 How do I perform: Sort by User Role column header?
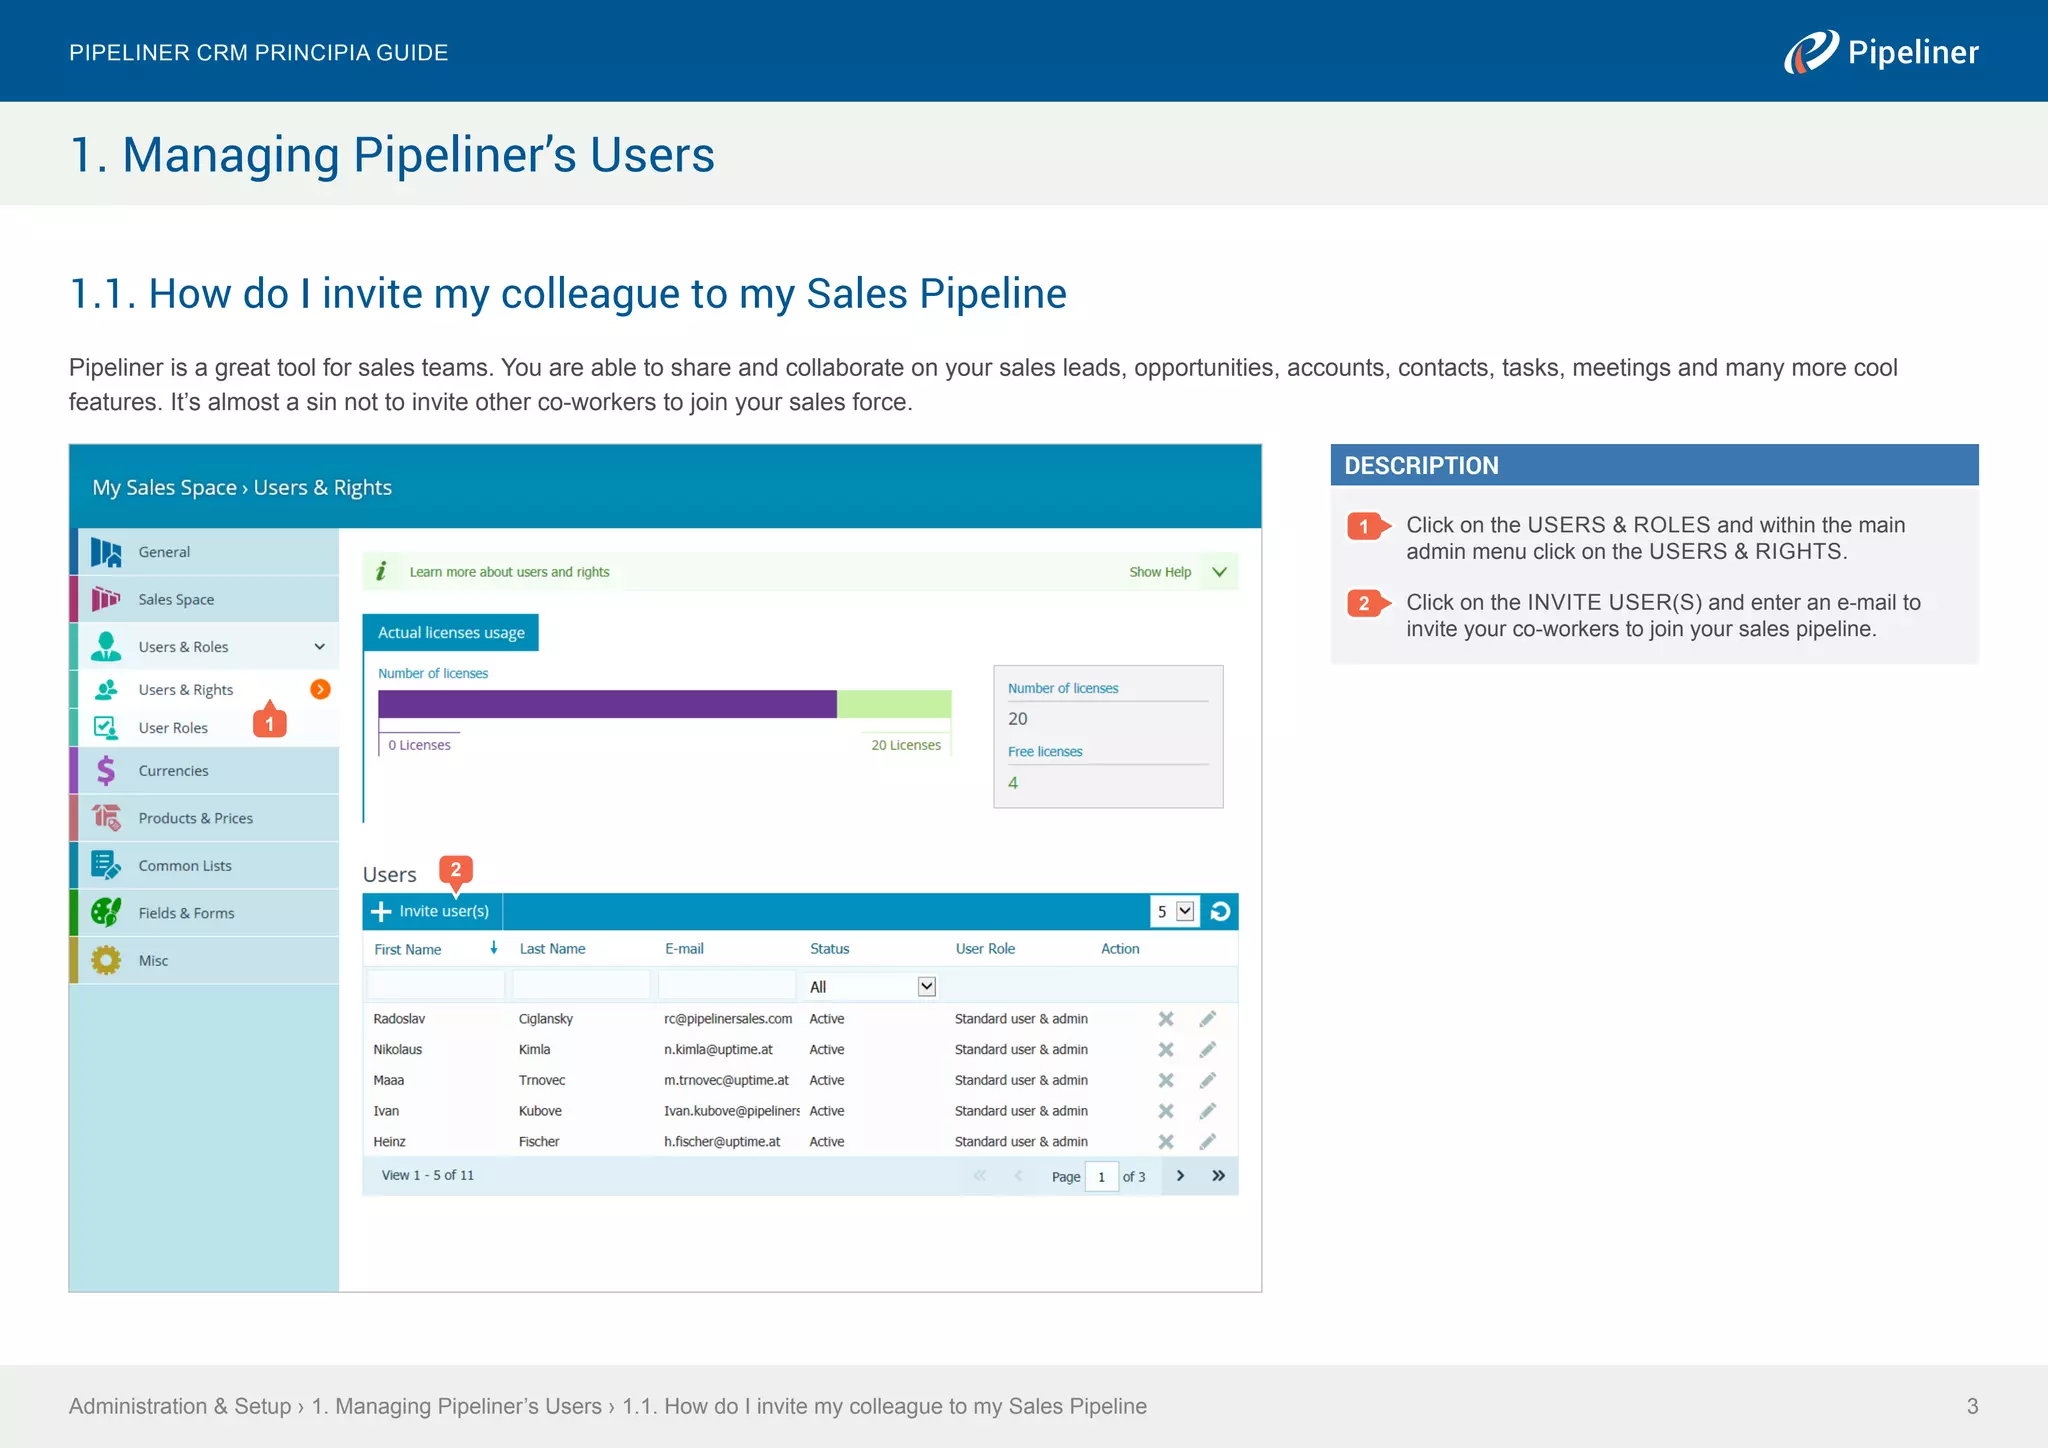pyautogui.click(x=985, y=948)
